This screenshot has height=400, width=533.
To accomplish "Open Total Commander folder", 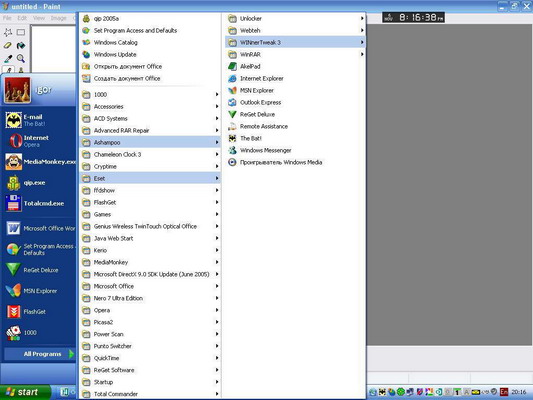I will [x=150, y=394].
